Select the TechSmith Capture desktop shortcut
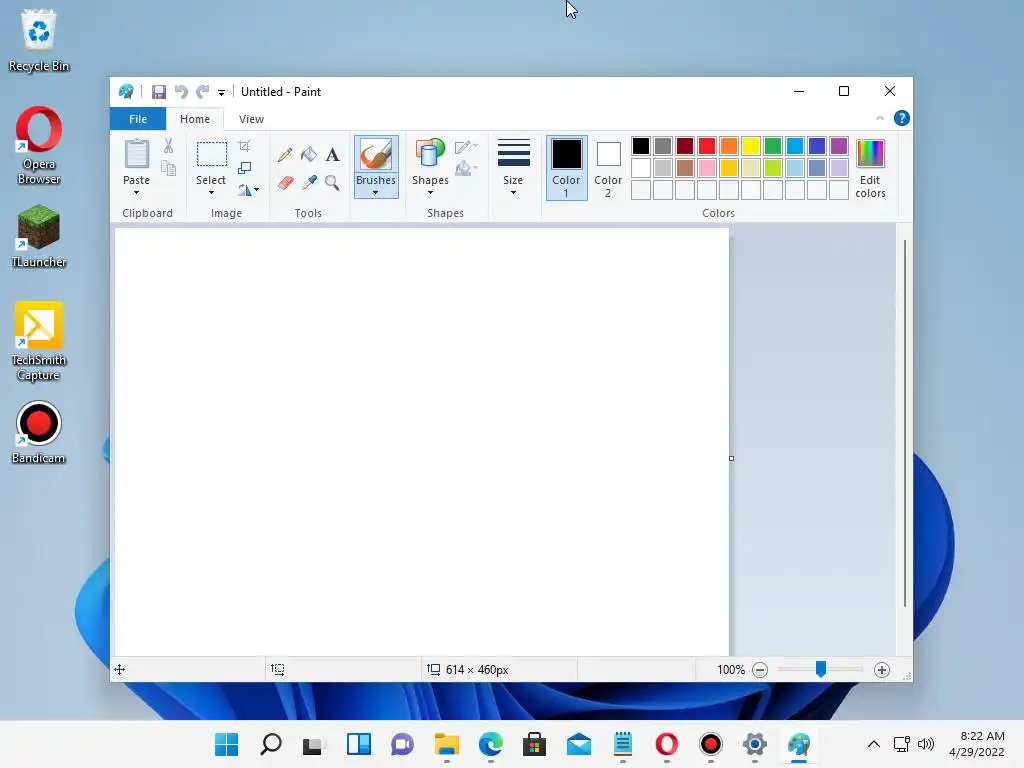Screen dimensions: 1024x768 [39, 342]
